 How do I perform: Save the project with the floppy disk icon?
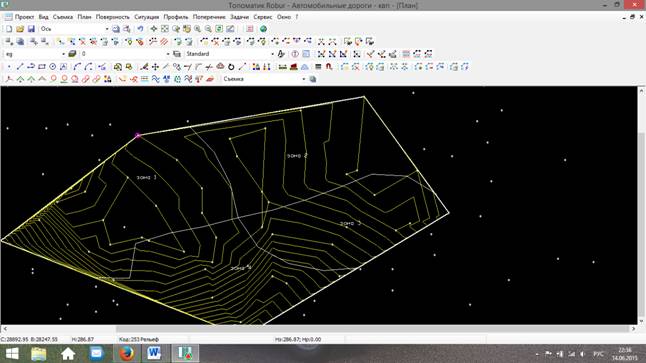click(x=31, y=29)
